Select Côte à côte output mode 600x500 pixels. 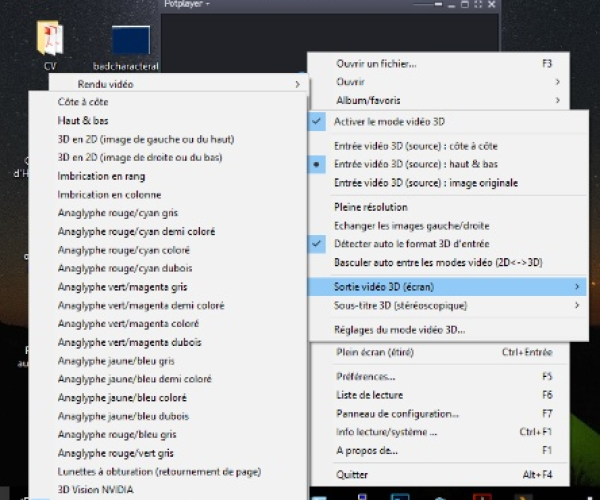(168, 102)
